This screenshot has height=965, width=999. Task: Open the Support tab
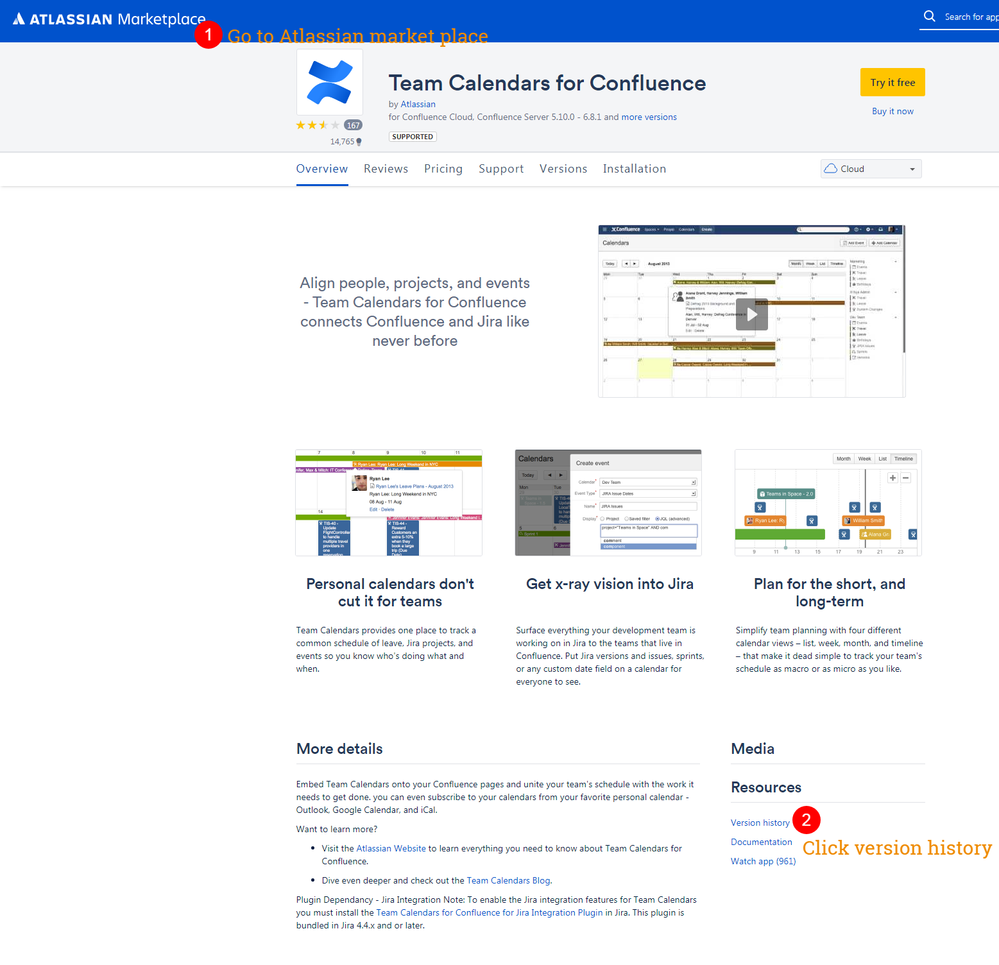tap(501, 169)
